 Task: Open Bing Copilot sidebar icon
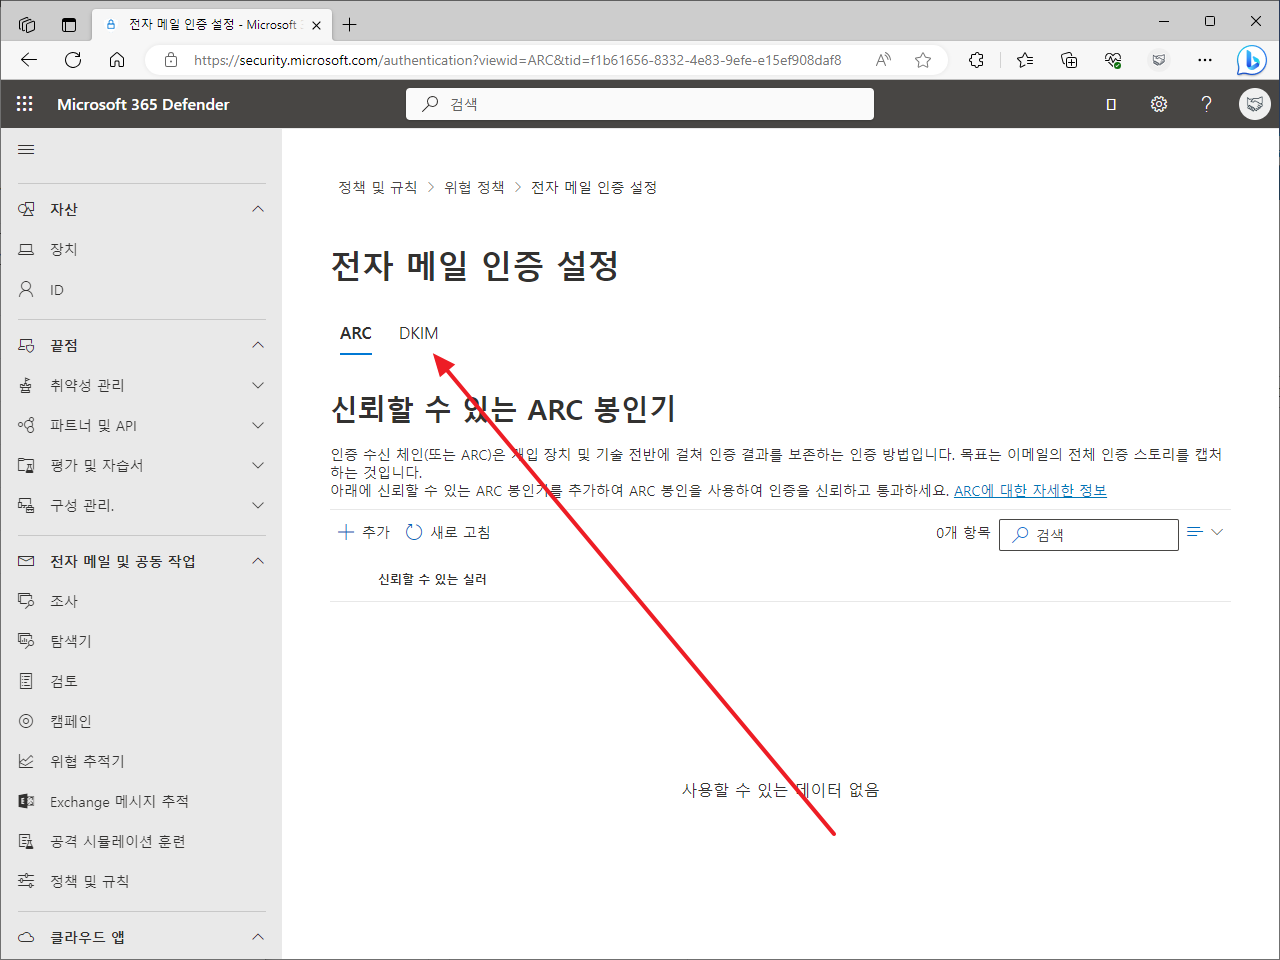[1251, 60]
